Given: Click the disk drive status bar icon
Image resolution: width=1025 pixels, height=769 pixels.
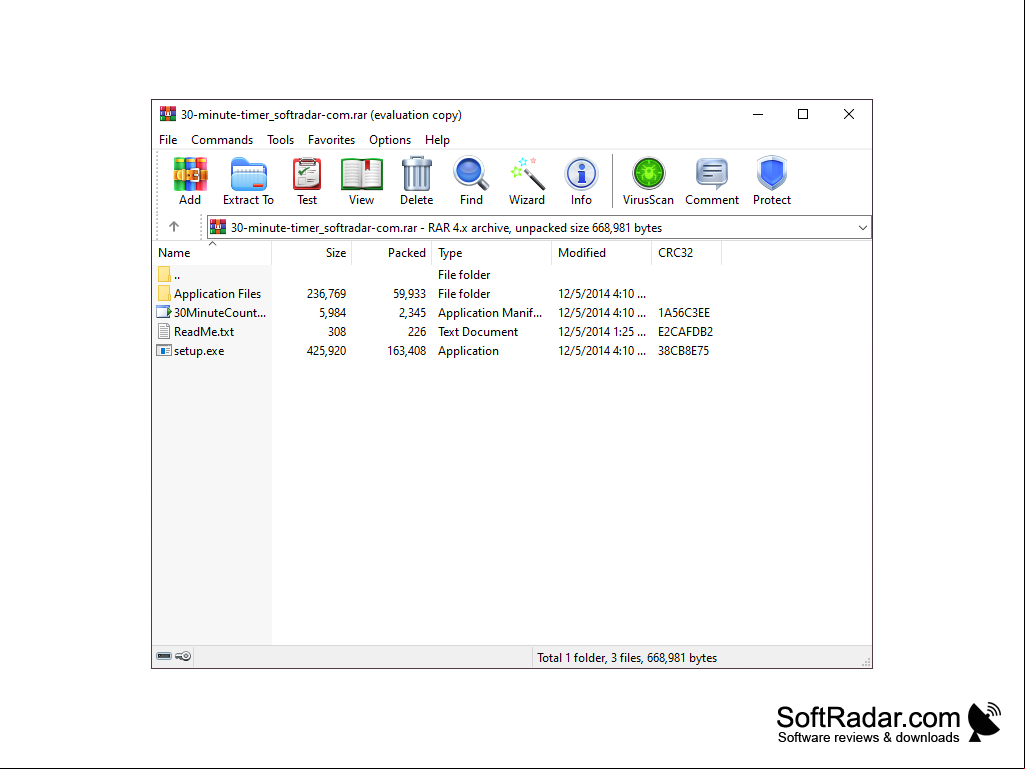Looking at the screenshot, I should click(164, 656).
